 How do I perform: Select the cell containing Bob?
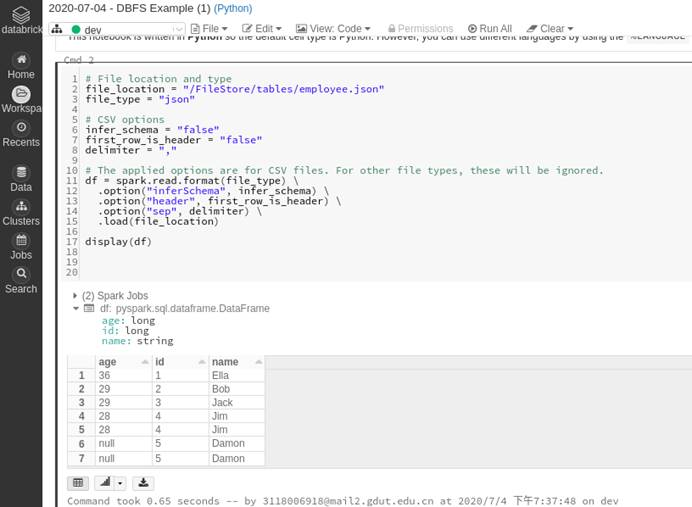[237, 389]
